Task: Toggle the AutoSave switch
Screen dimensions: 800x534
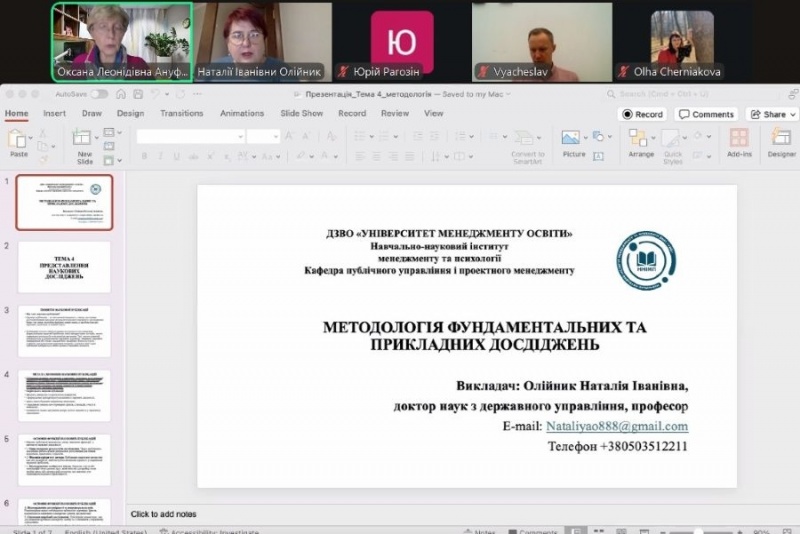Action: (x=99, y=94)
